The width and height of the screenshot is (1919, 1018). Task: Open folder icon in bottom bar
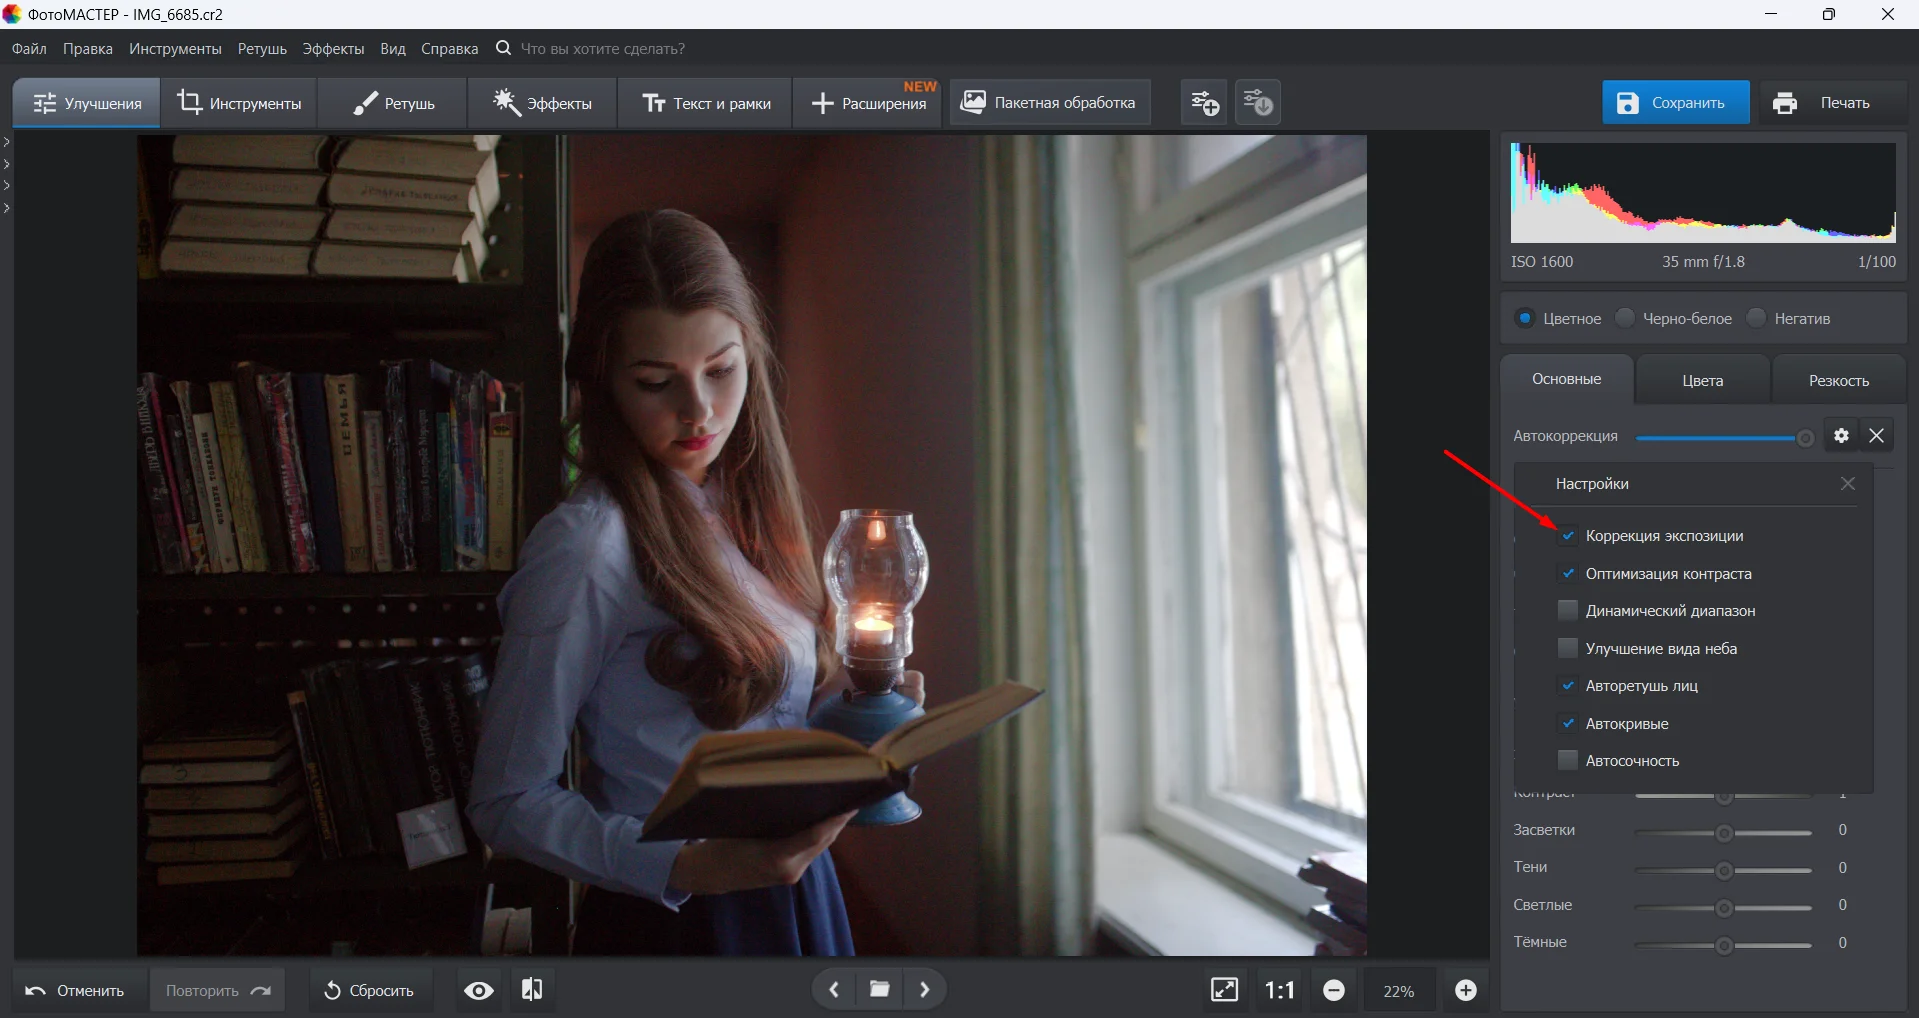coord(880,989)
